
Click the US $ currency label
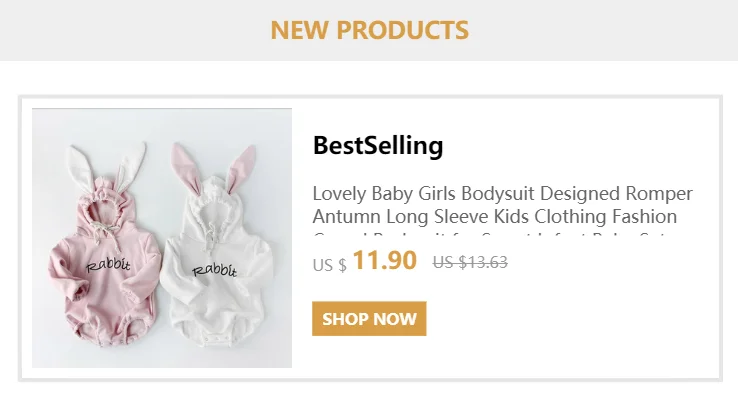330,265
